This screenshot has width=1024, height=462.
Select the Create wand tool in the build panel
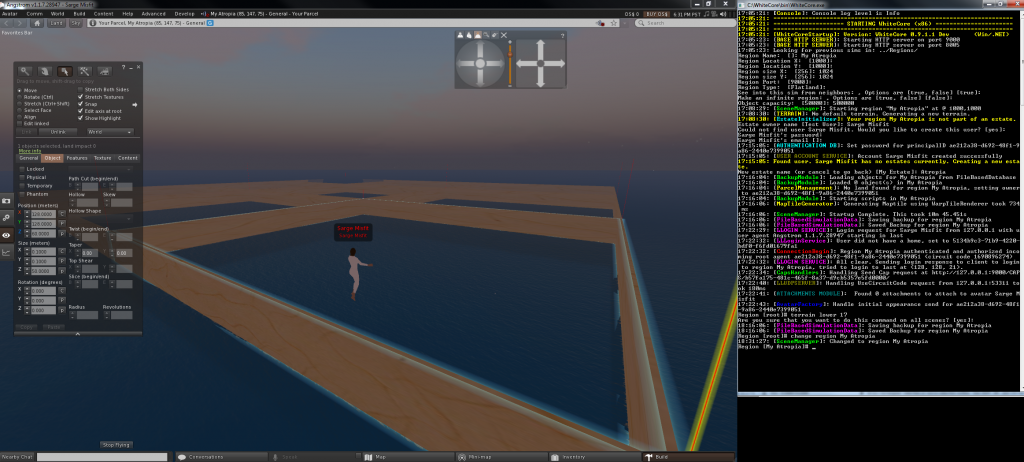point(85,71)
